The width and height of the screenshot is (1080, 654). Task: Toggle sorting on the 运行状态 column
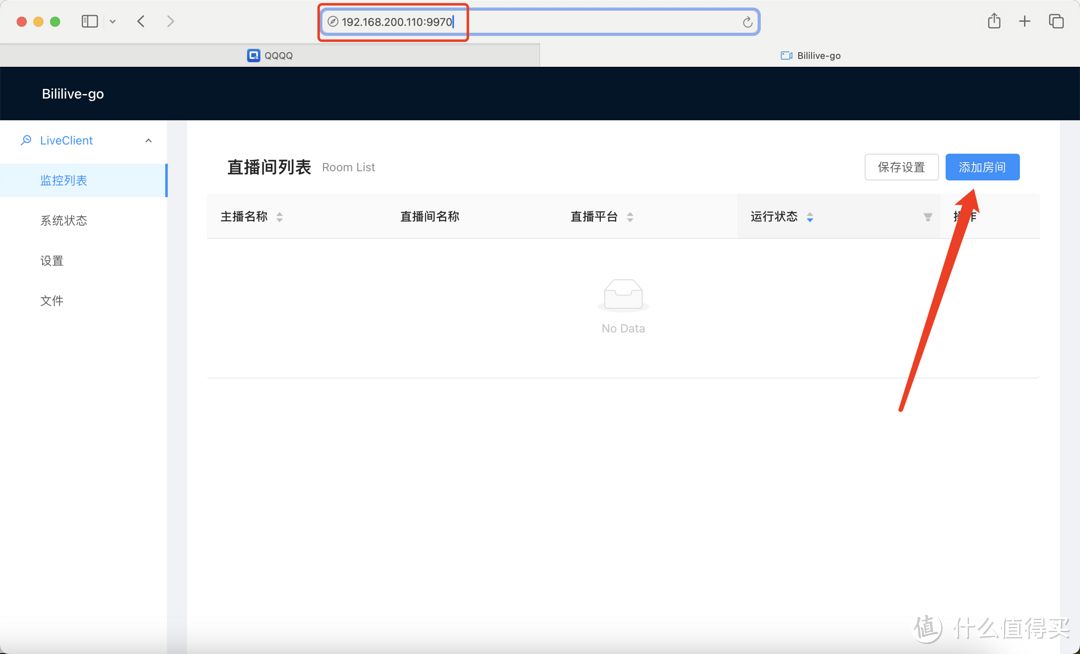click(x=810, y=216)
